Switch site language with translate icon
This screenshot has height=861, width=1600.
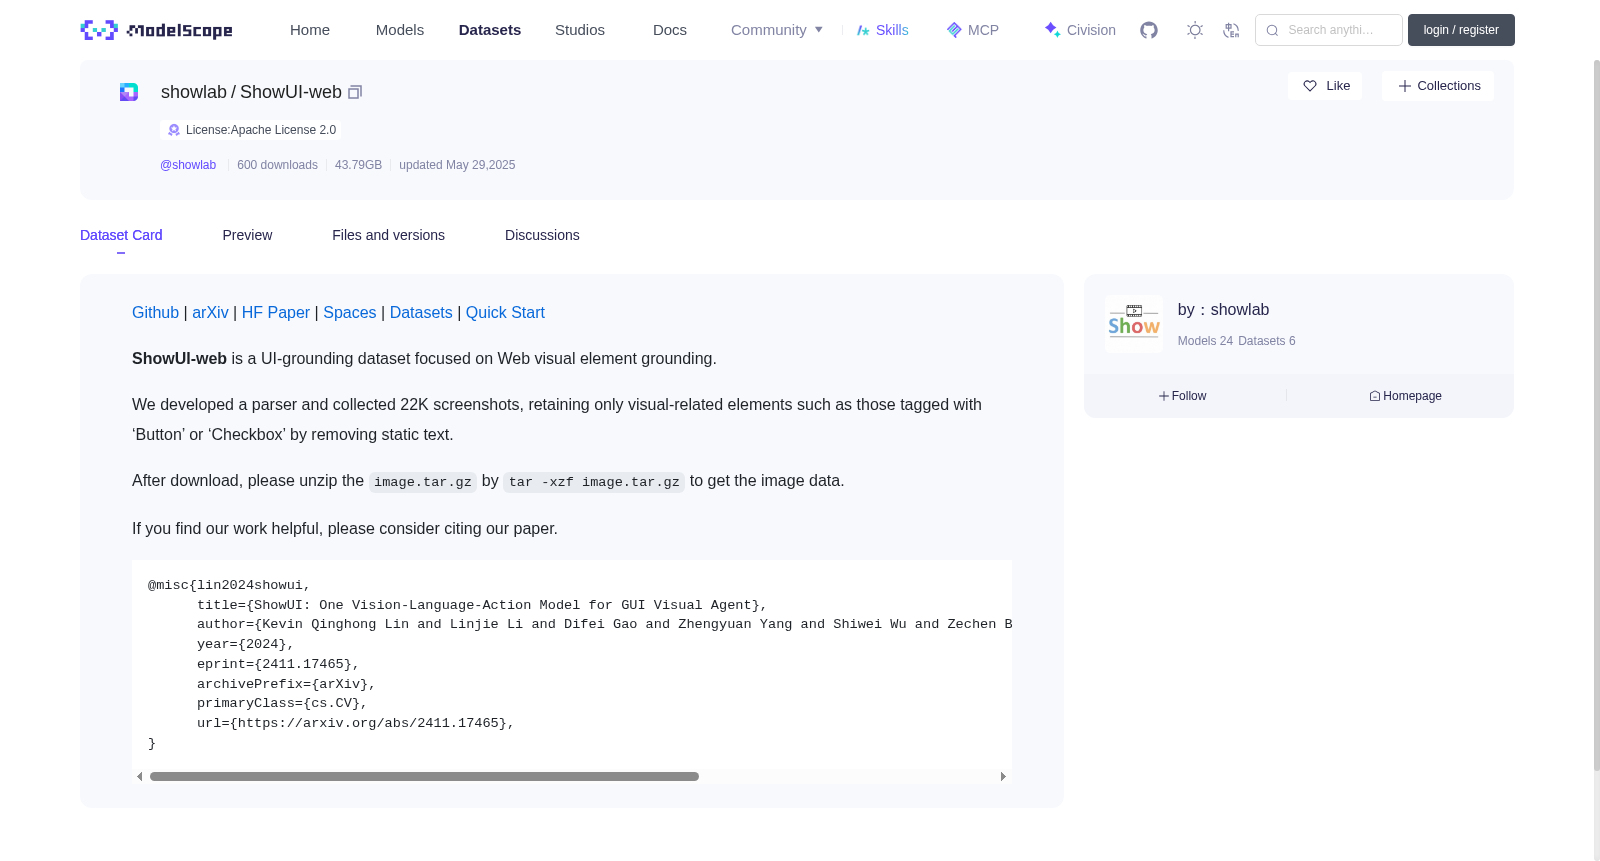[1231, 30]
